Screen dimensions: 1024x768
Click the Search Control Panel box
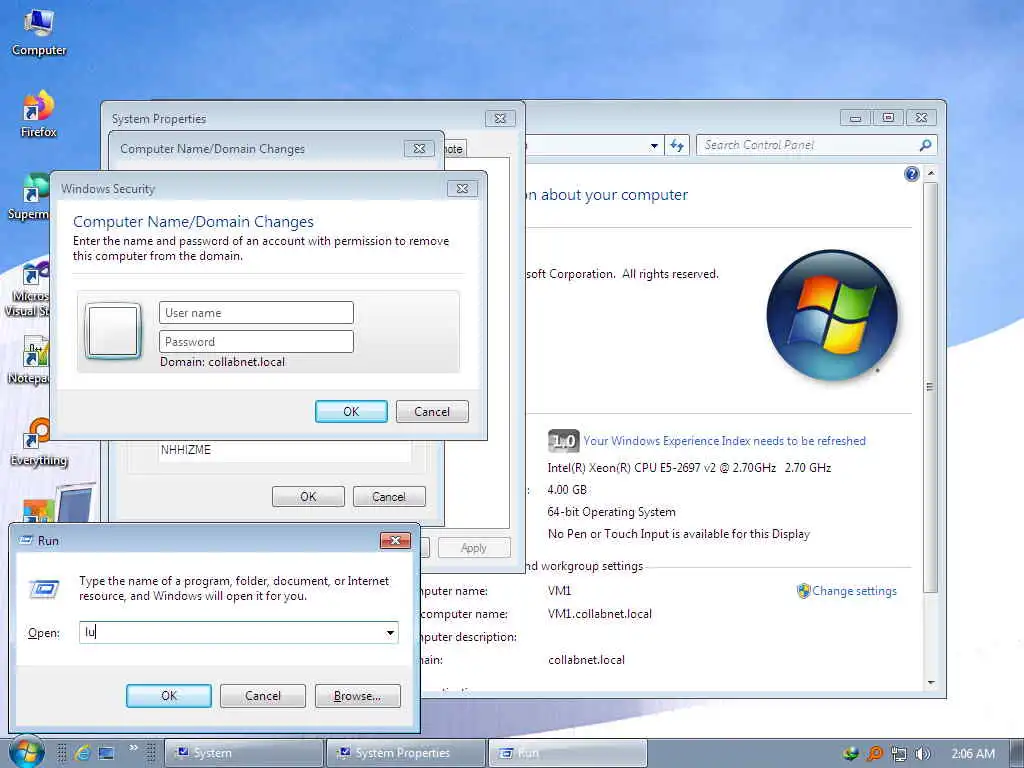tap(816, 145)
